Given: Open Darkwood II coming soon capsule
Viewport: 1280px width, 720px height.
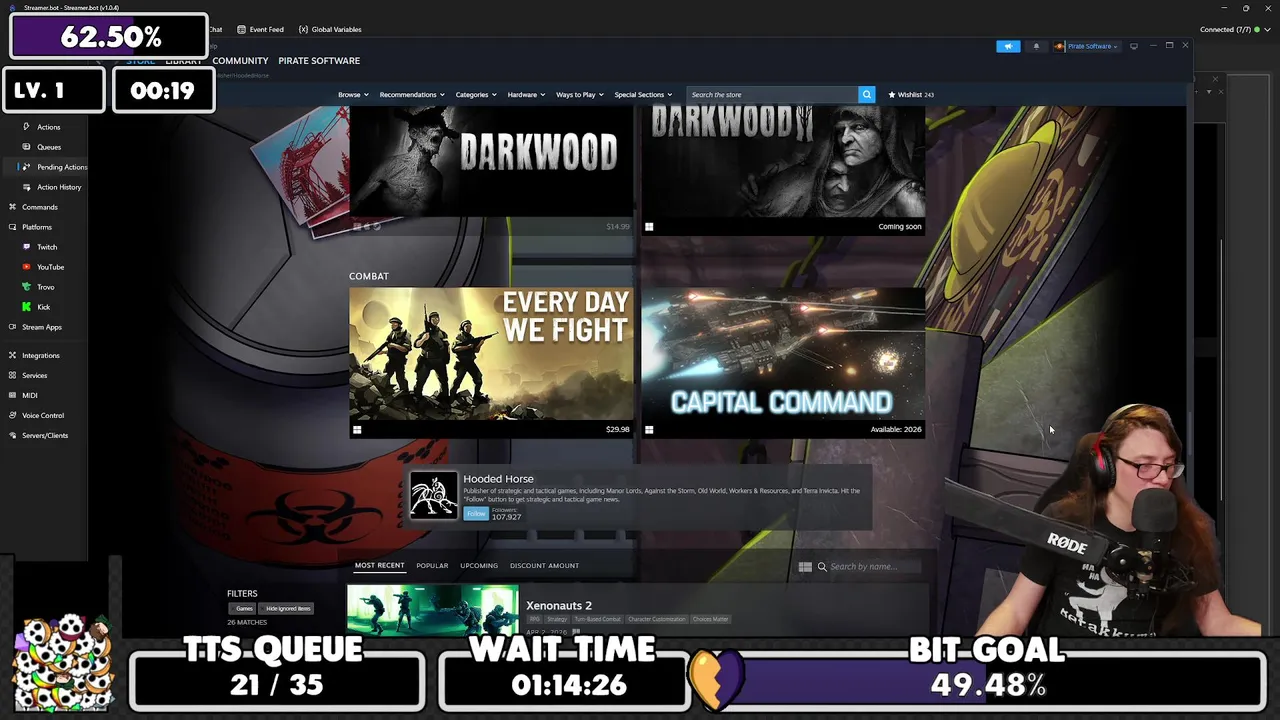Looking at the screenshot, I should coord(783,170).
